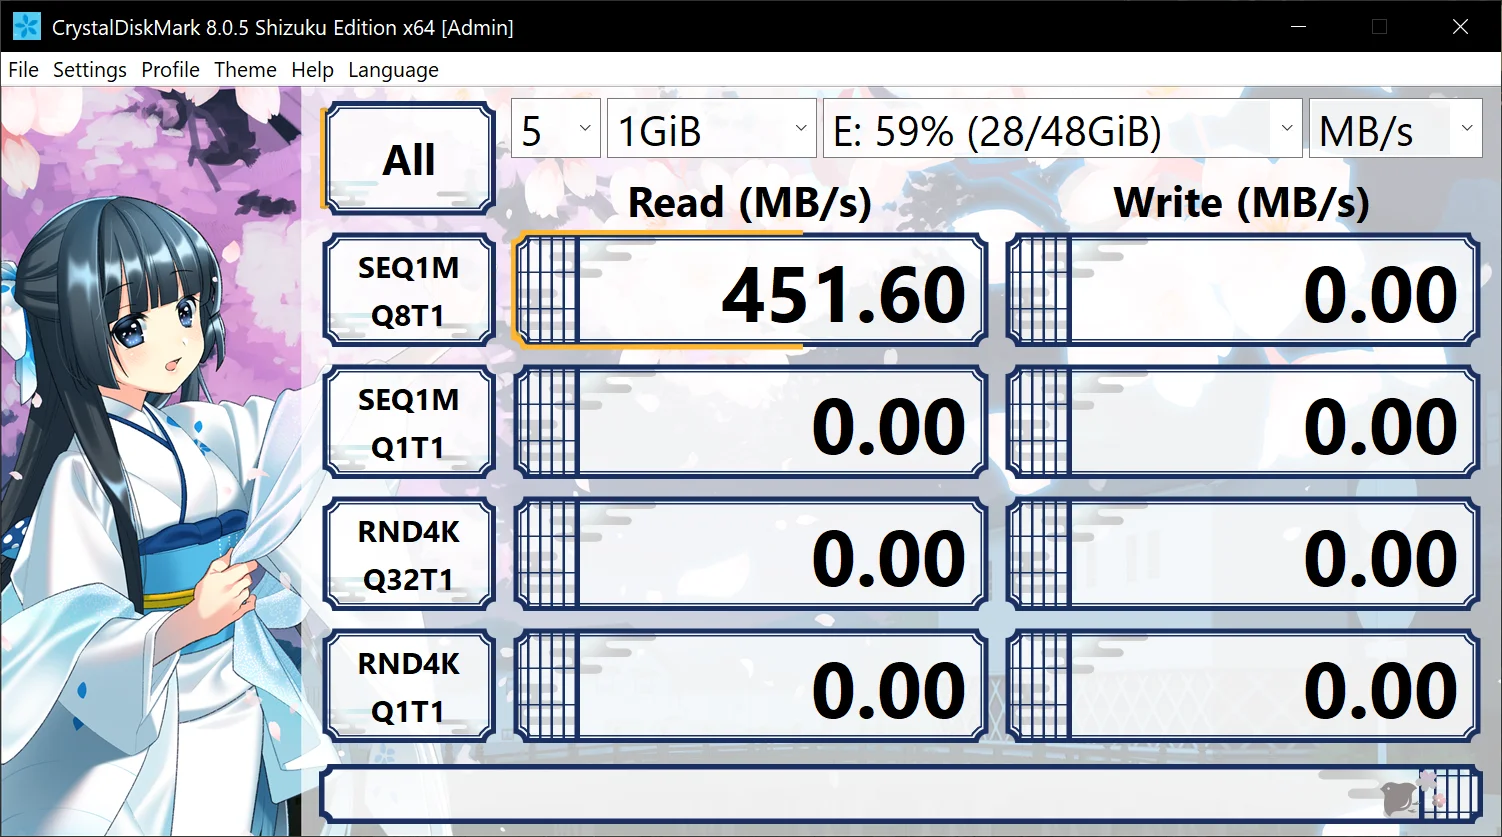Click the SEQ1M Q8T1 write result
The width and height of the screenshot is (1502, 837).
(x=1243, y=291)
